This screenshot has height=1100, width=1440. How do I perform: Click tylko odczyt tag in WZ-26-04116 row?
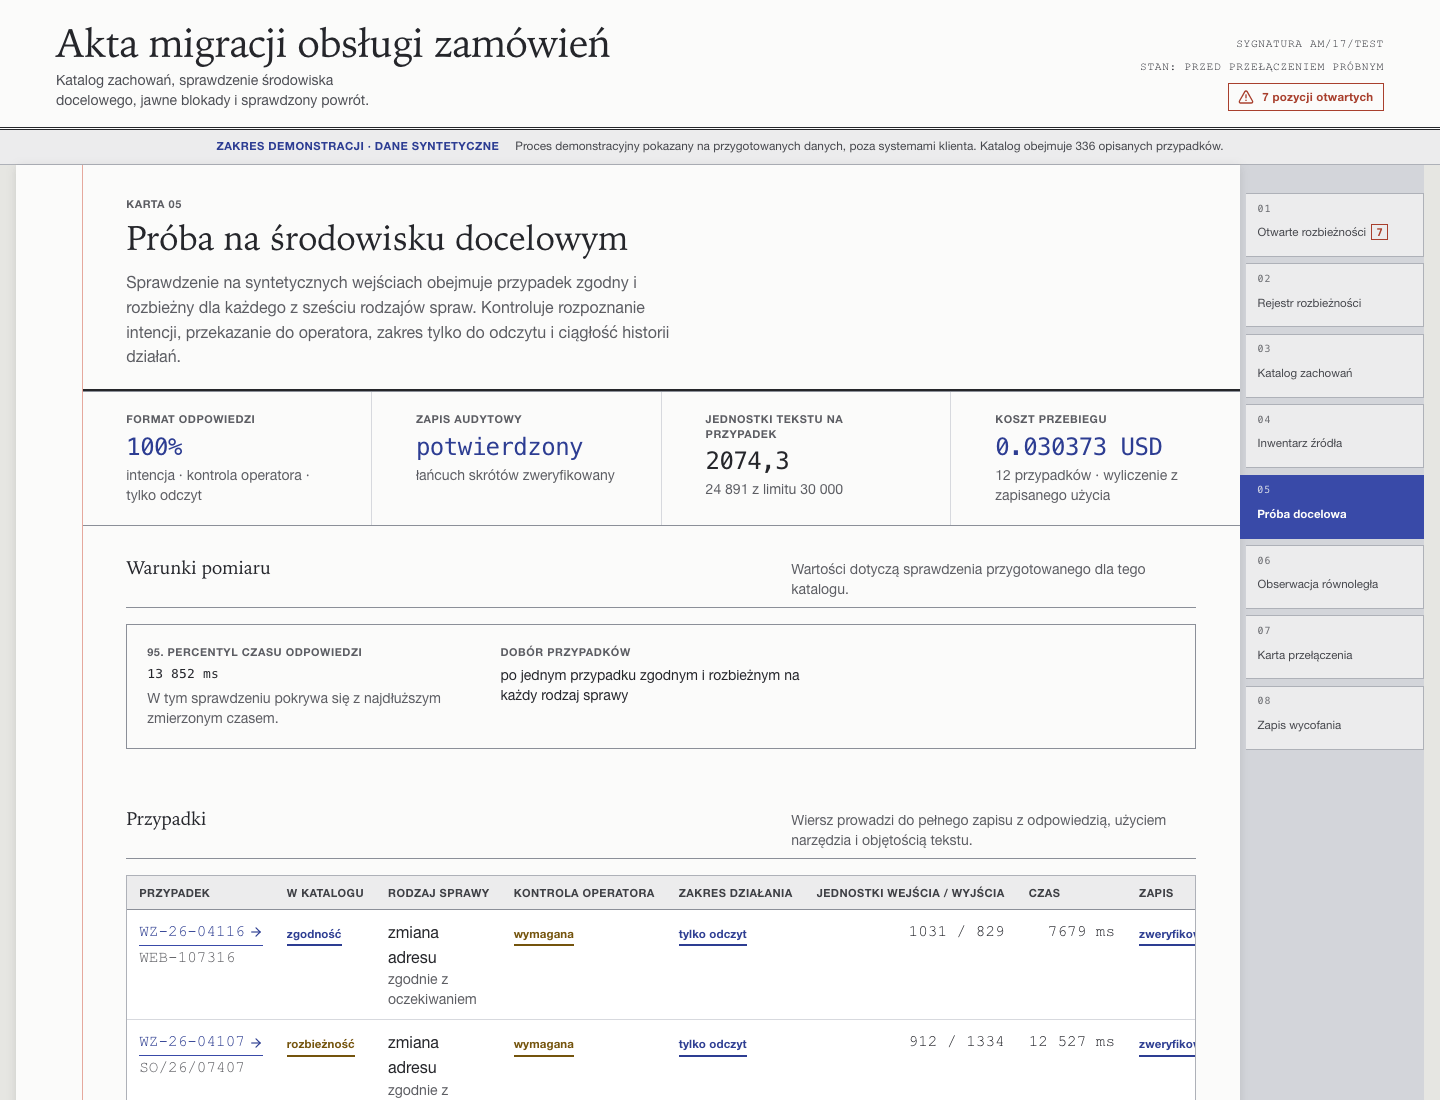pos(713,935)
